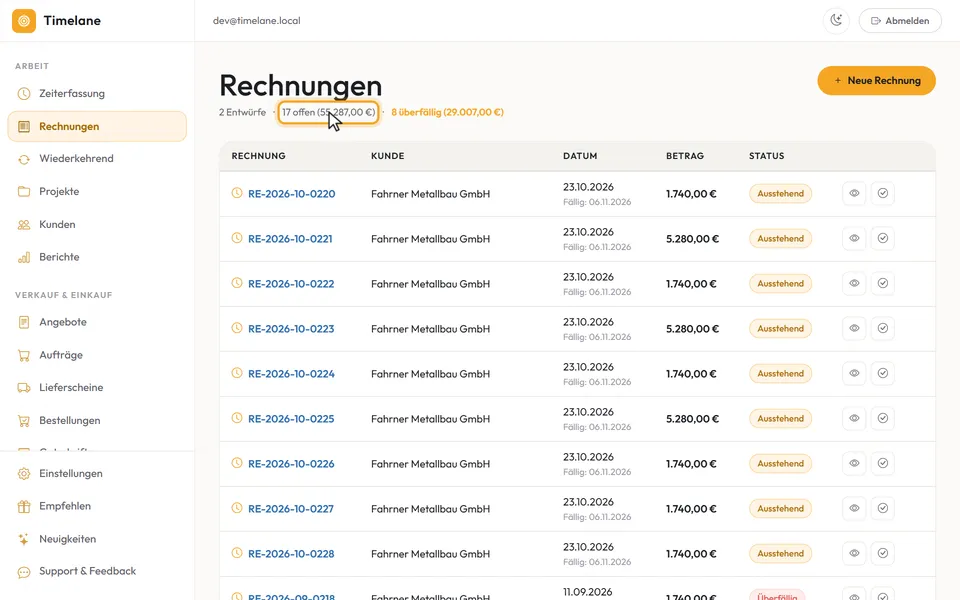
Task: Open invoice RE-2026-10-0220
Action: pos(291,194)
